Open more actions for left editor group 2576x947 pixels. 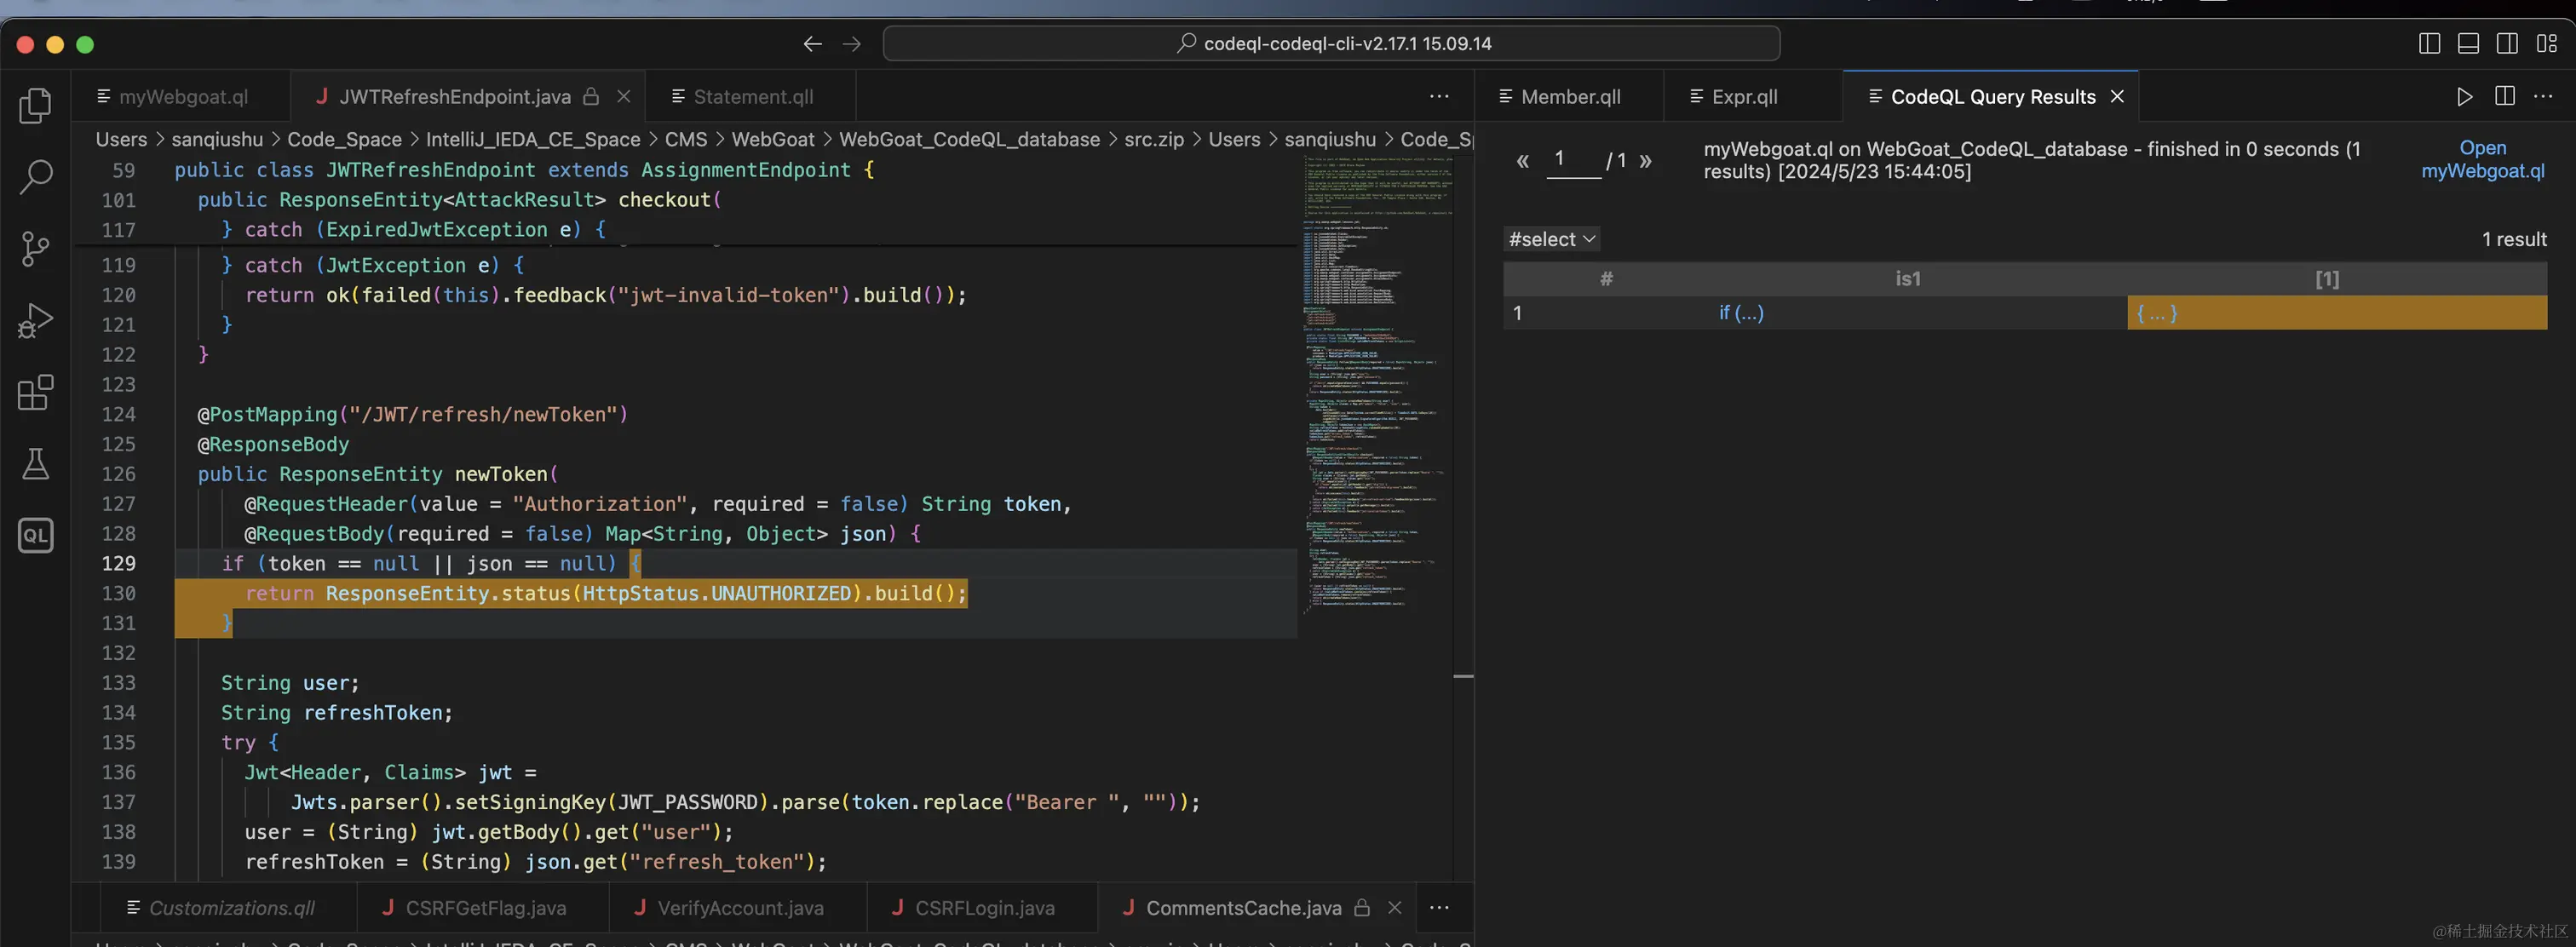[x=1439, y=97]
